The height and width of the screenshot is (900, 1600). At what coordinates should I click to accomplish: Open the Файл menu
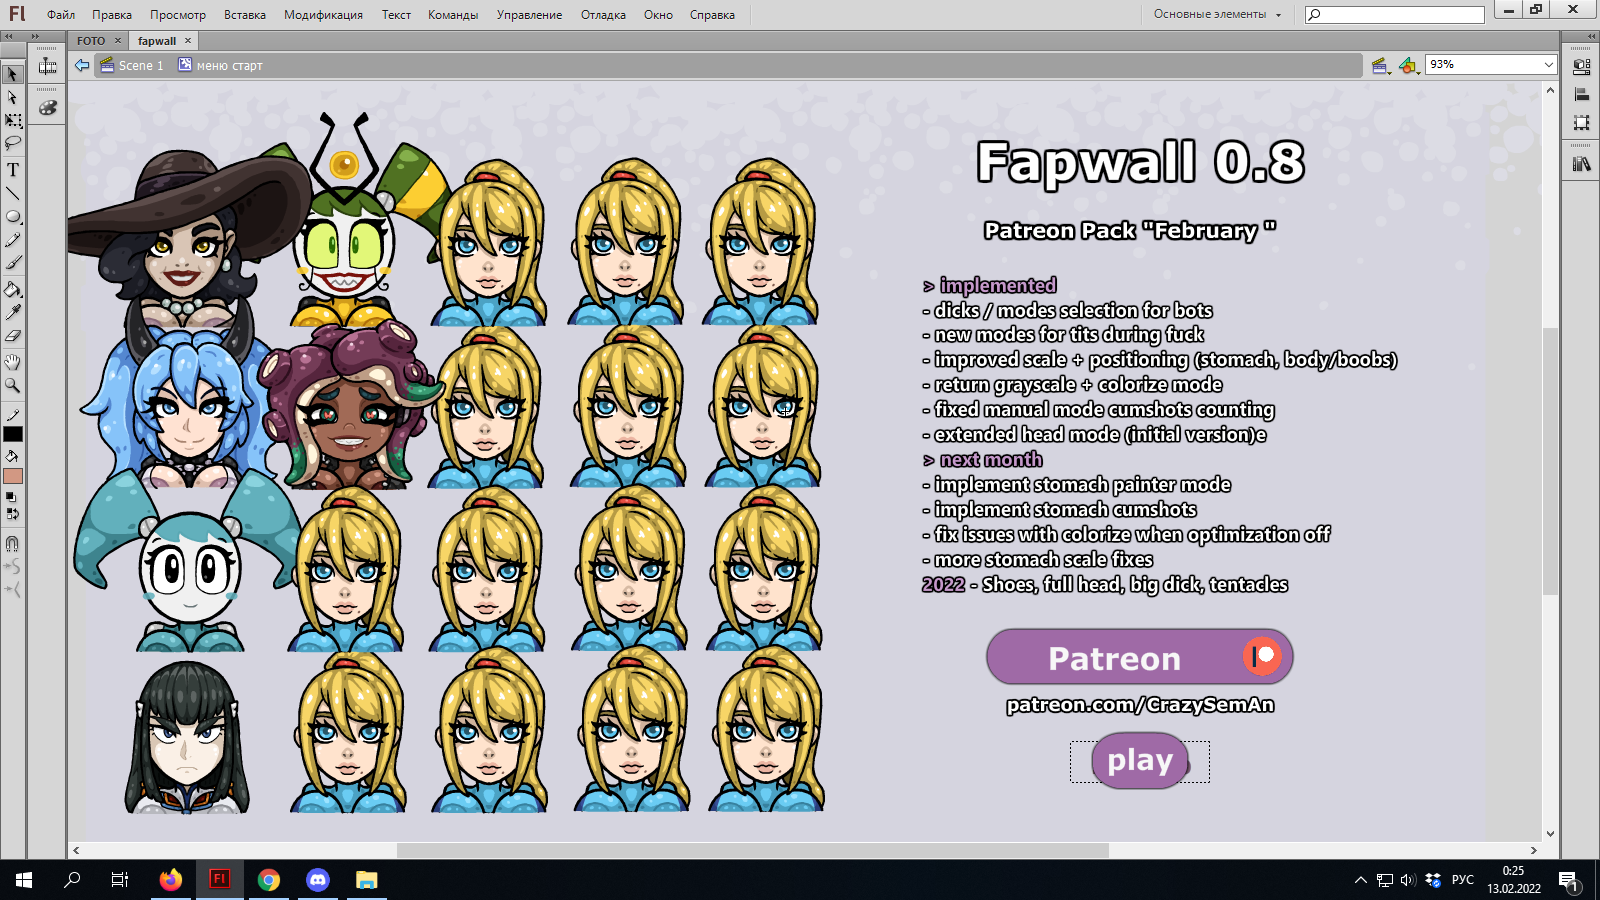click(61, 15)
